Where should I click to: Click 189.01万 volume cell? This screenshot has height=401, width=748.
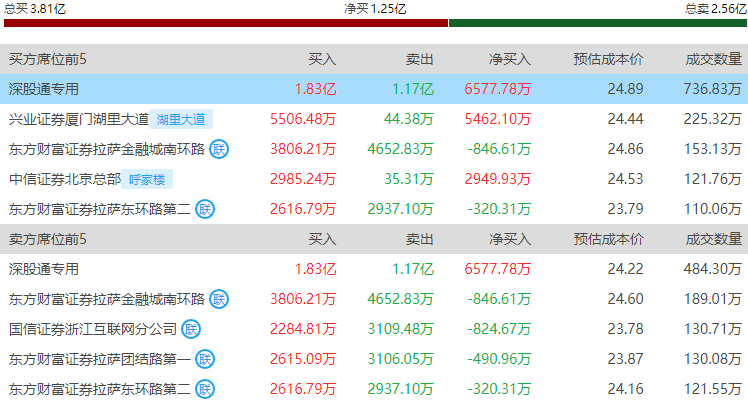(713, 299)
